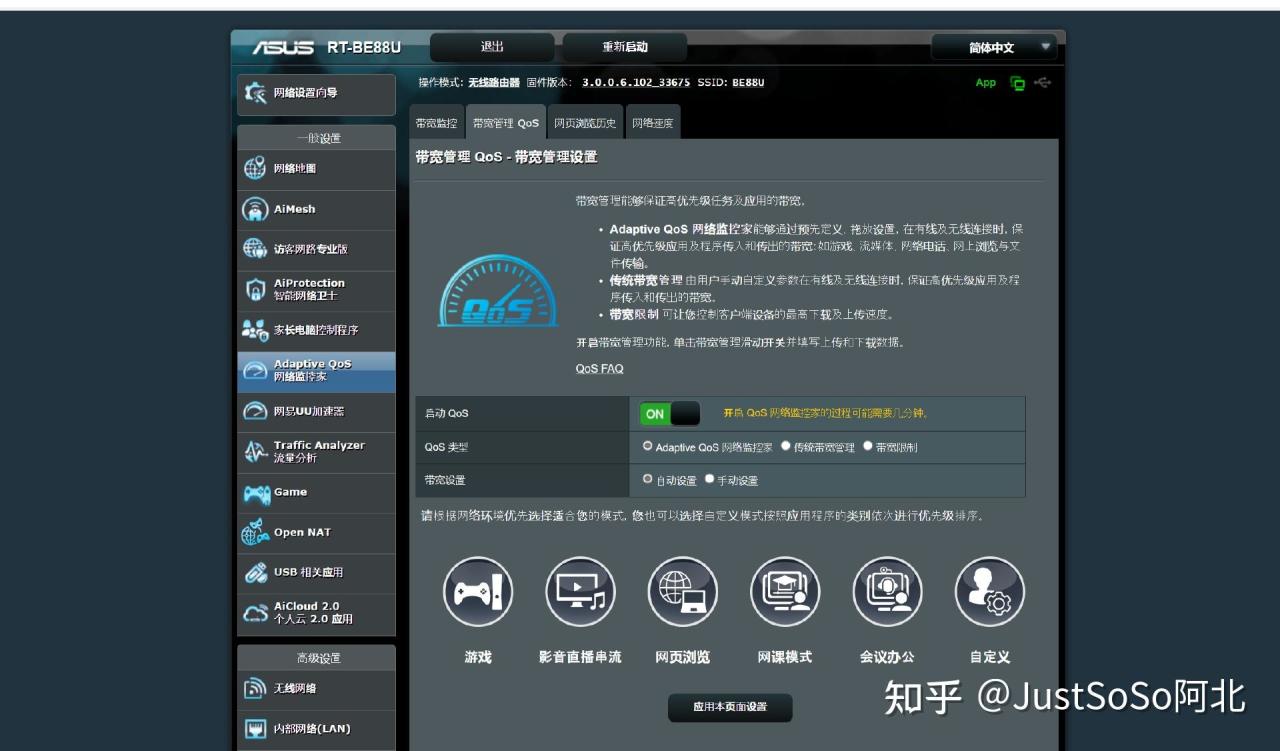Click the 高级设置 section header
This screenshot has width=1280, height=751.
coord(317,658)
